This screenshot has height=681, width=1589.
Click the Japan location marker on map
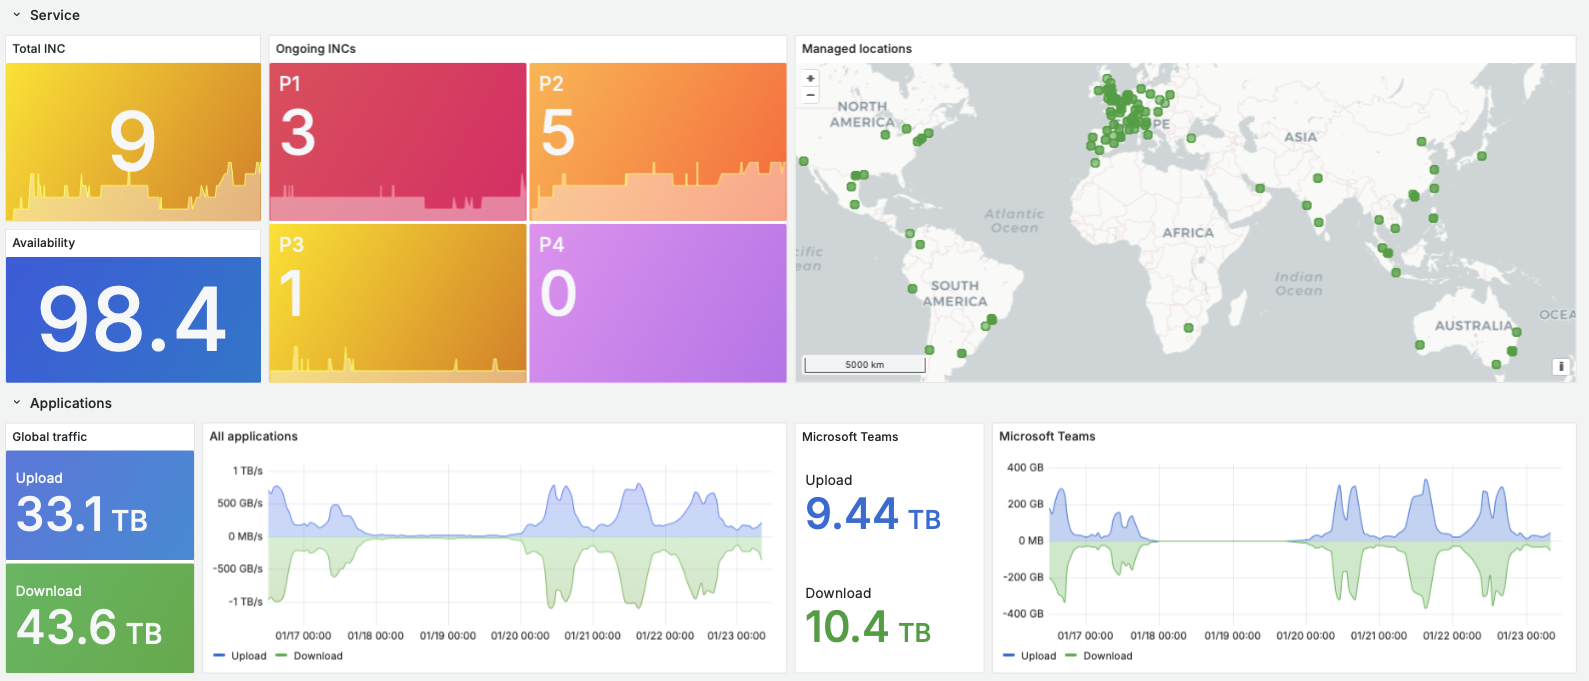[x=1481, y=156]
